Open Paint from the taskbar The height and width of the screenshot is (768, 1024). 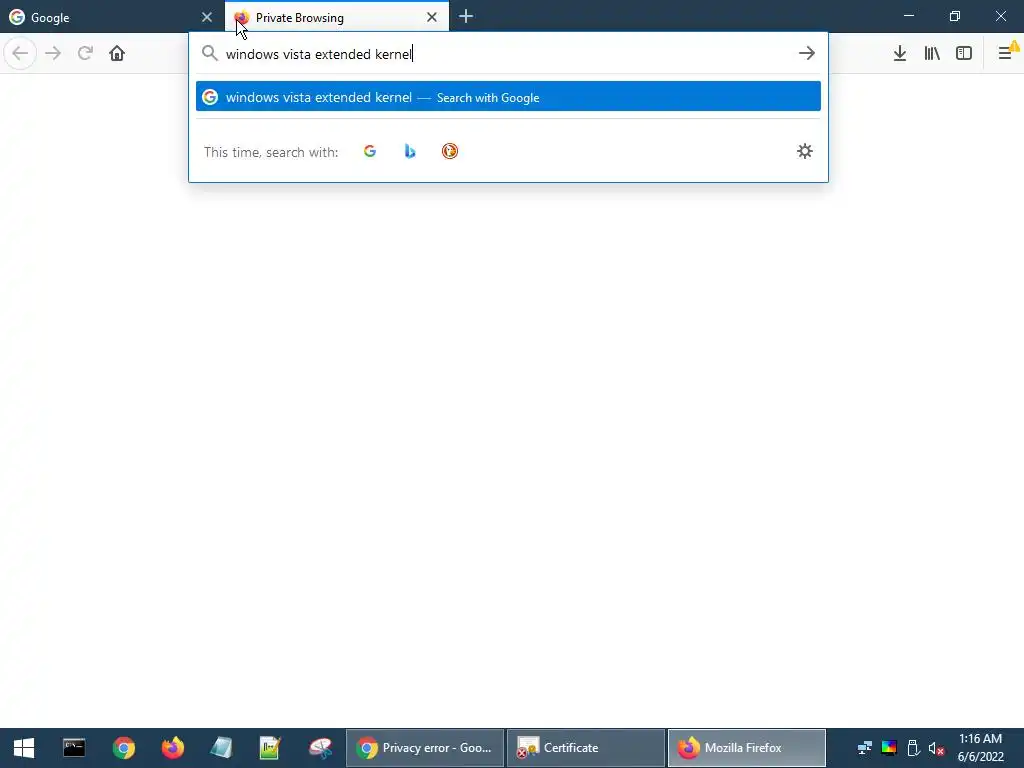pos(320,748)
